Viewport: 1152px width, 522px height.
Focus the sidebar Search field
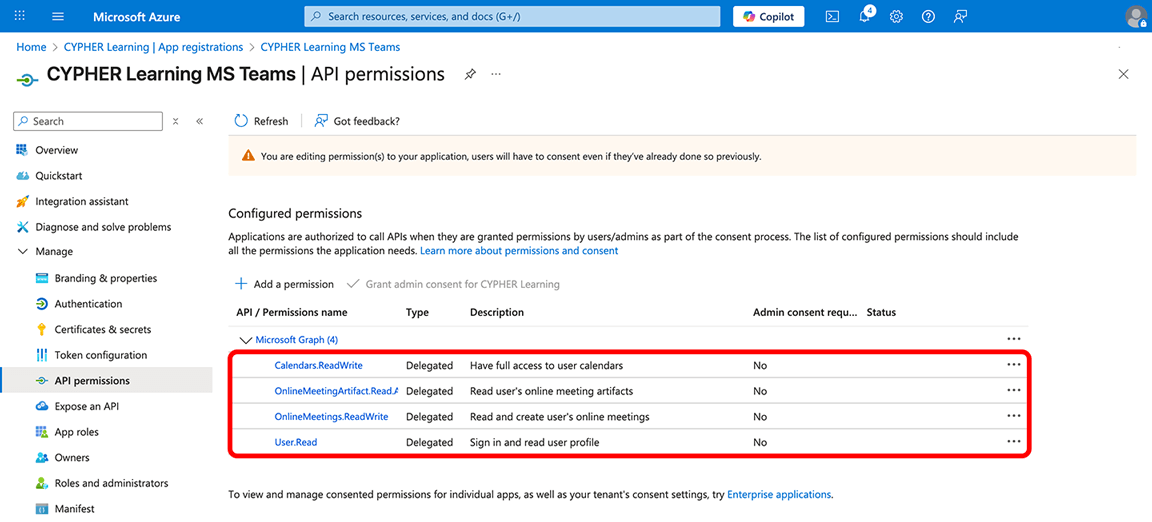(x=88, y=121)
